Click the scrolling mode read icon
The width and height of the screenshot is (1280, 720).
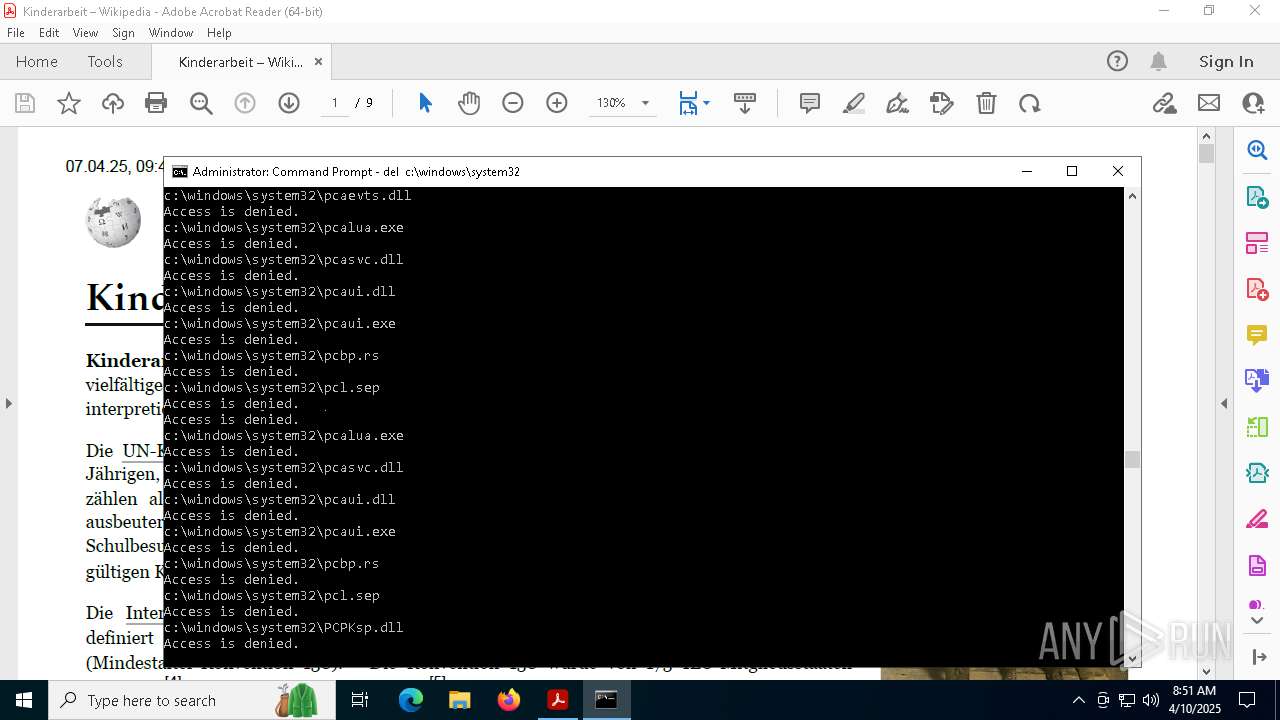coord(745,103)
